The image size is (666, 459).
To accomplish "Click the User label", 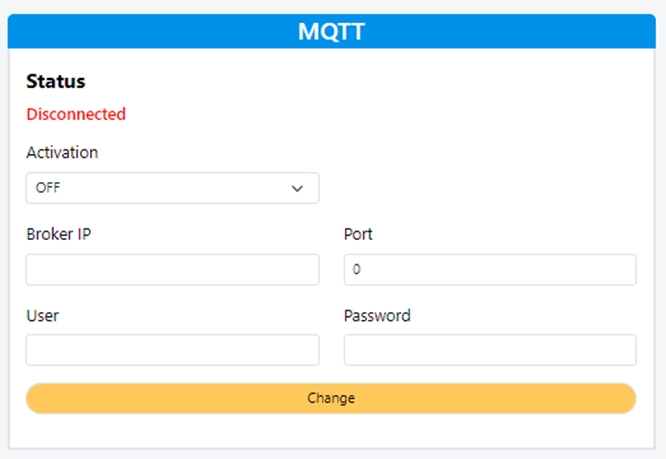I will tap(42, 315).
